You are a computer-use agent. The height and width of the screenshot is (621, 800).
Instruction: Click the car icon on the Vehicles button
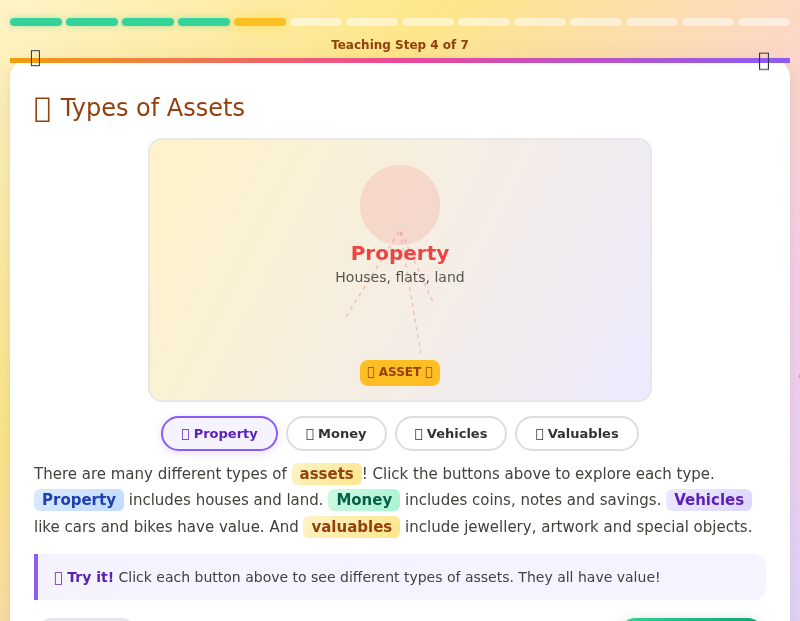click(419, 433)
